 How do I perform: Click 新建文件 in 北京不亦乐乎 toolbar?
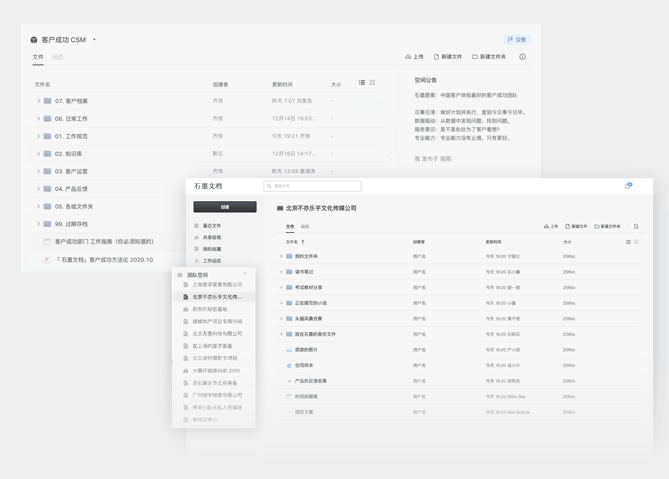(576, 227)
